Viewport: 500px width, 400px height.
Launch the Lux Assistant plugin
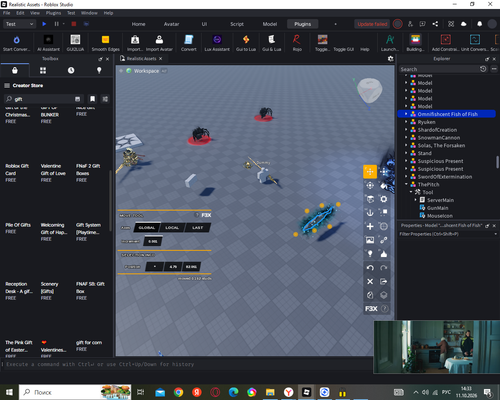[217, 43]
